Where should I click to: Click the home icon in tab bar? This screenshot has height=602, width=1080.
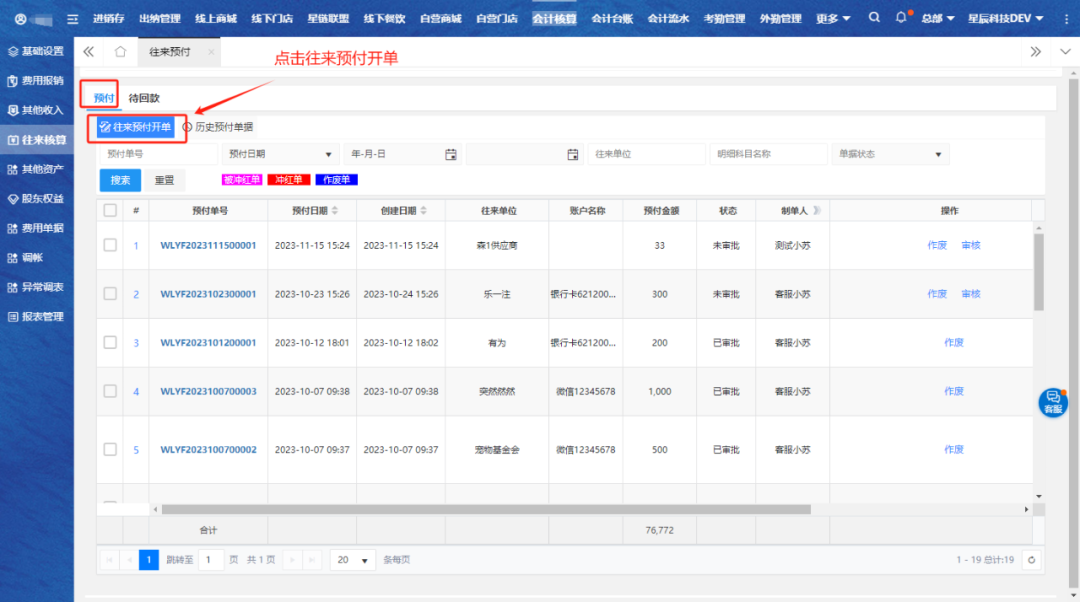[120, 52]
